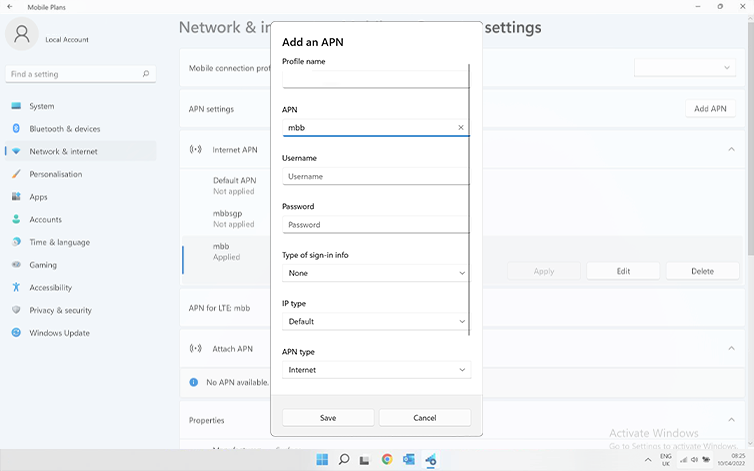Save the new APN profile
The height and width of the screenshot is (471, 754).
pos(328,418)
